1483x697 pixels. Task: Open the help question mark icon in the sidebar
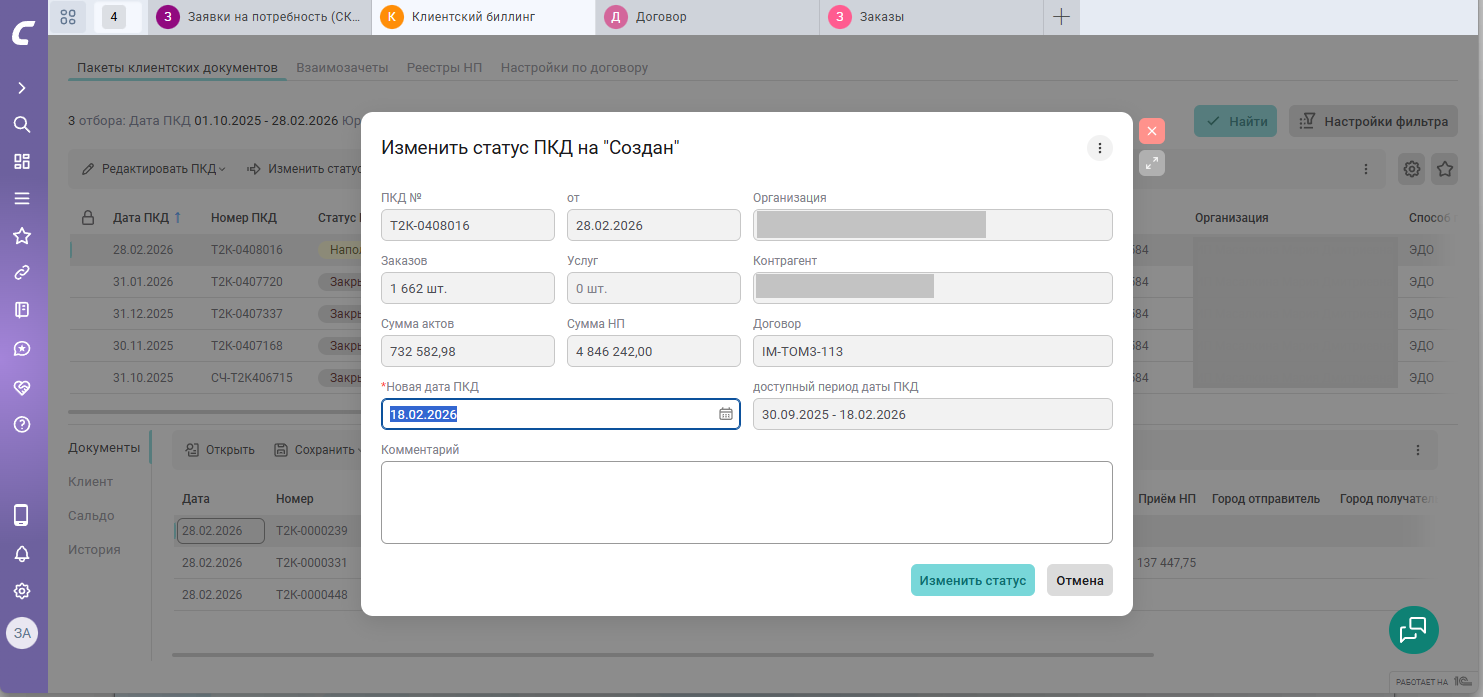[x=22, y=424]
